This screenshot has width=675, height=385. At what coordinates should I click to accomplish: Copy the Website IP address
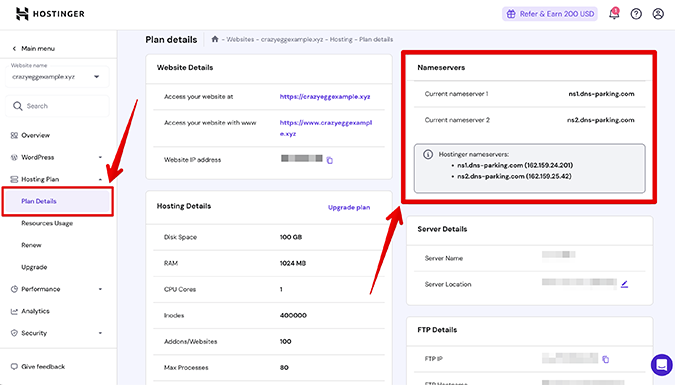(x=330, y=160)
